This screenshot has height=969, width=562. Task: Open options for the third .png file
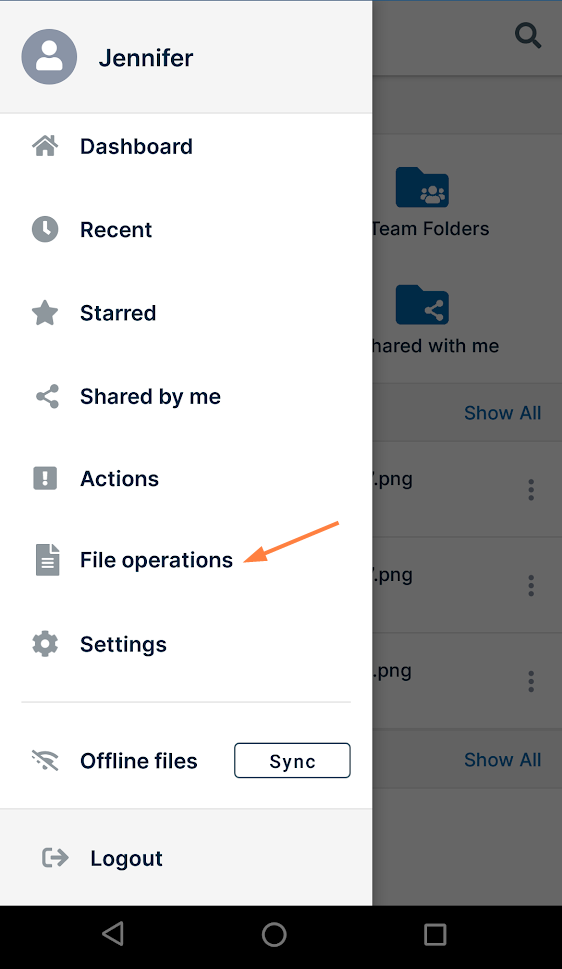[x=531, y=681]
